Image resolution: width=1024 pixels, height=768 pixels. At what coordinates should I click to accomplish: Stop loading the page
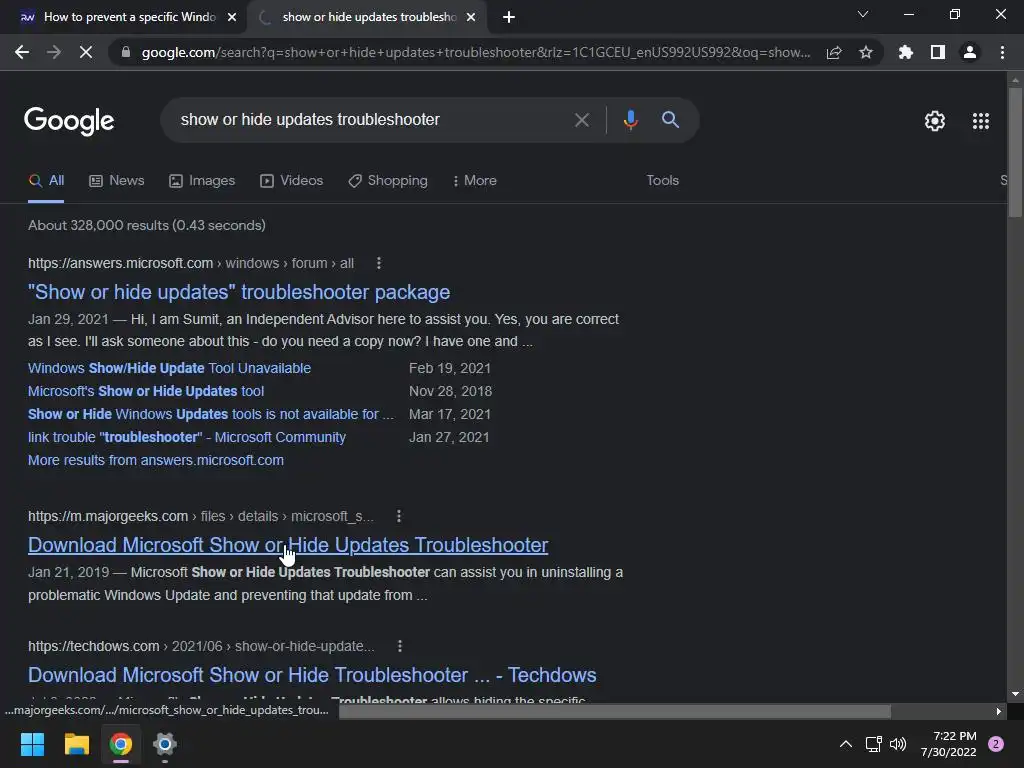(x=86, y=52)
